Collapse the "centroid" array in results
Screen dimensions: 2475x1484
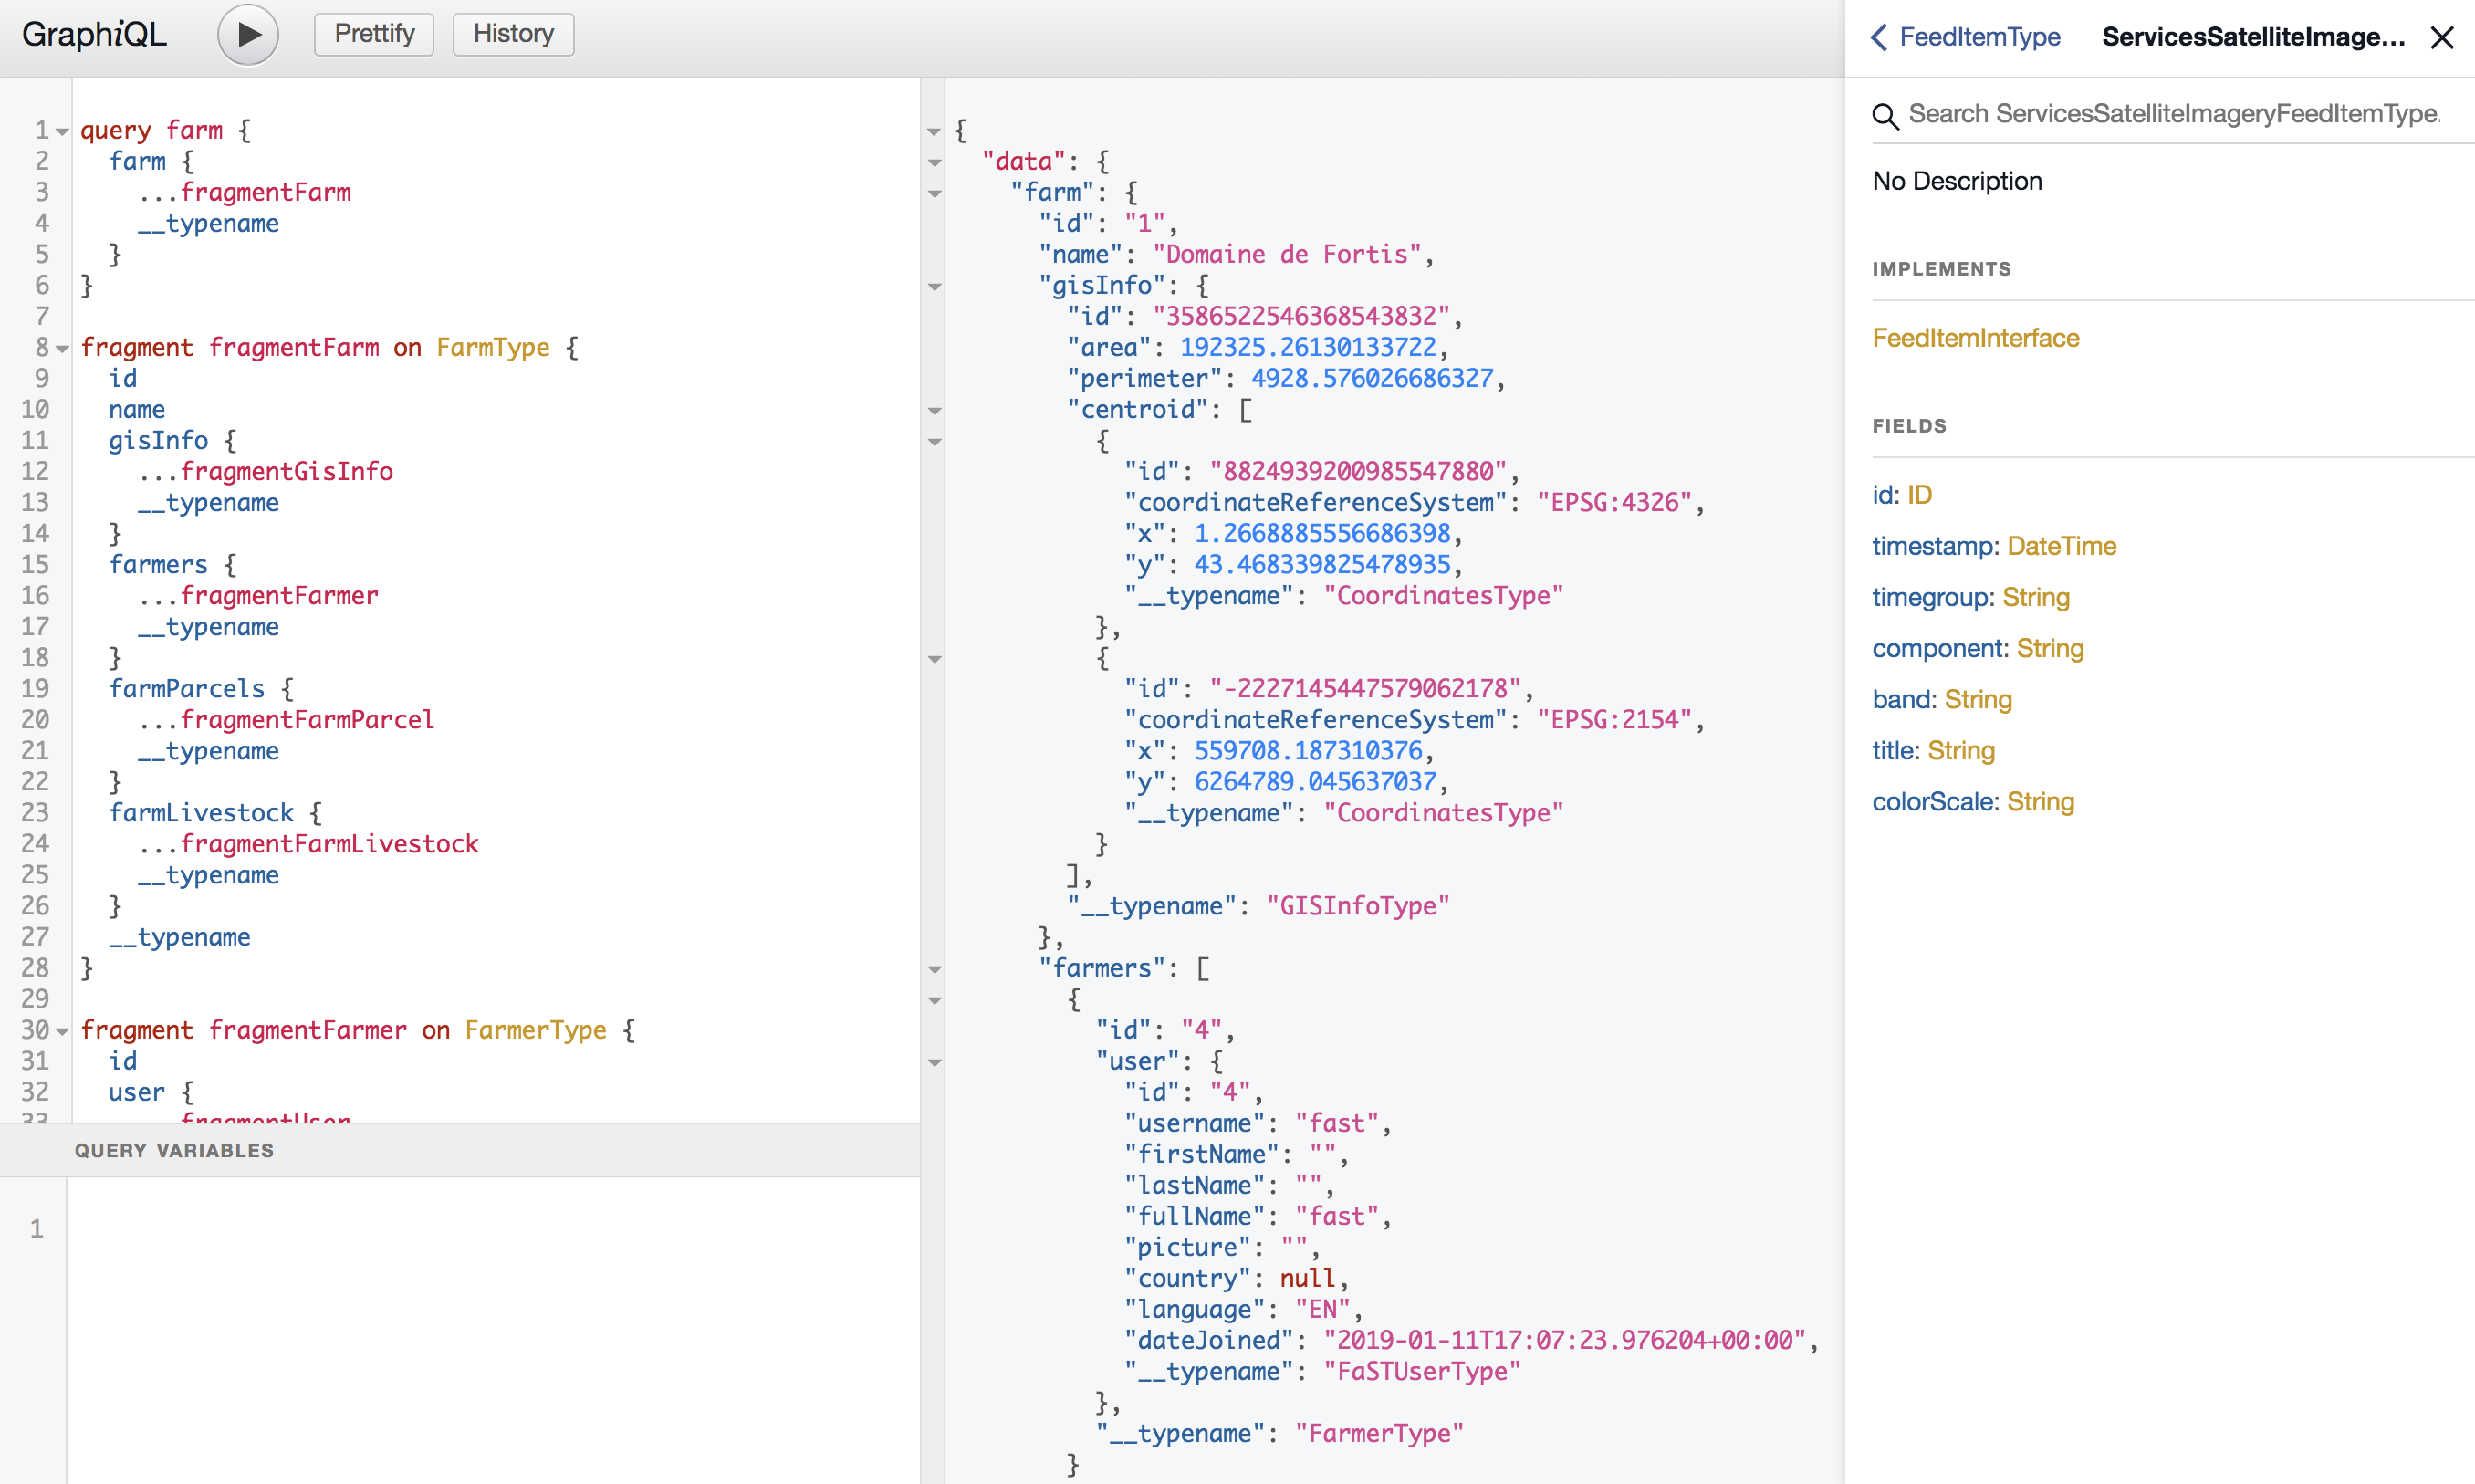coord(935,411)
